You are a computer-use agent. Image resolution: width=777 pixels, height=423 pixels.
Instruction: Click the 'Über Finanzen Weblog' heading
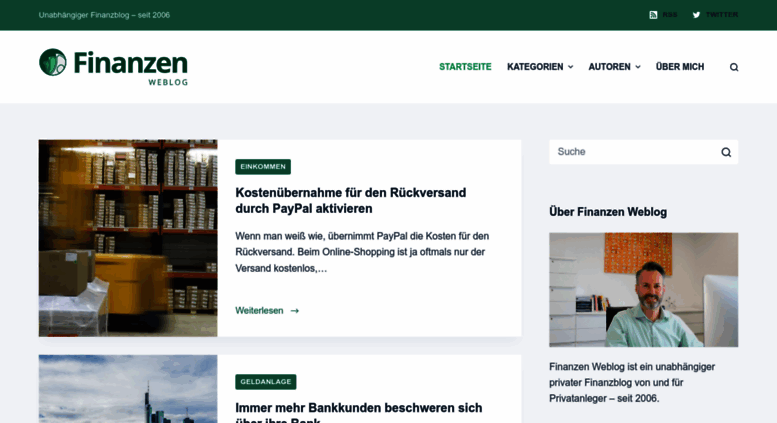(x=608, y=212)
